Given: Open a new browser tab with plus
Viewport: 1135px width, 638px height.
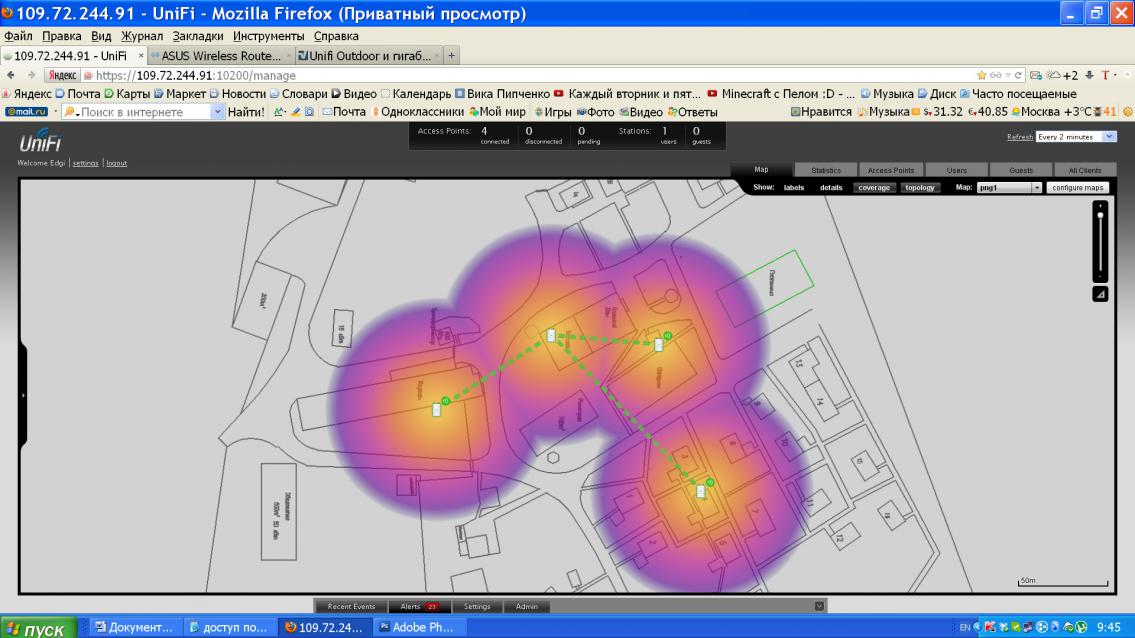Looking at the screenshot, I should [x=452, y=56].
